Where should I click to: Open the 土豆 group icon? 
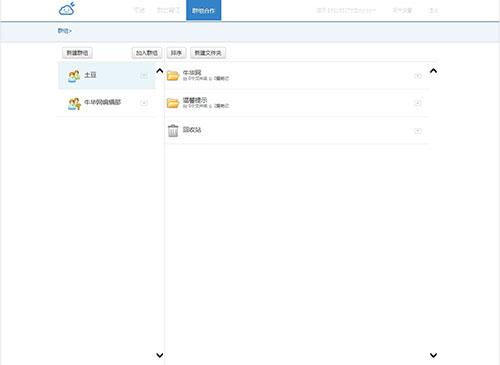(x=74, y=76)
